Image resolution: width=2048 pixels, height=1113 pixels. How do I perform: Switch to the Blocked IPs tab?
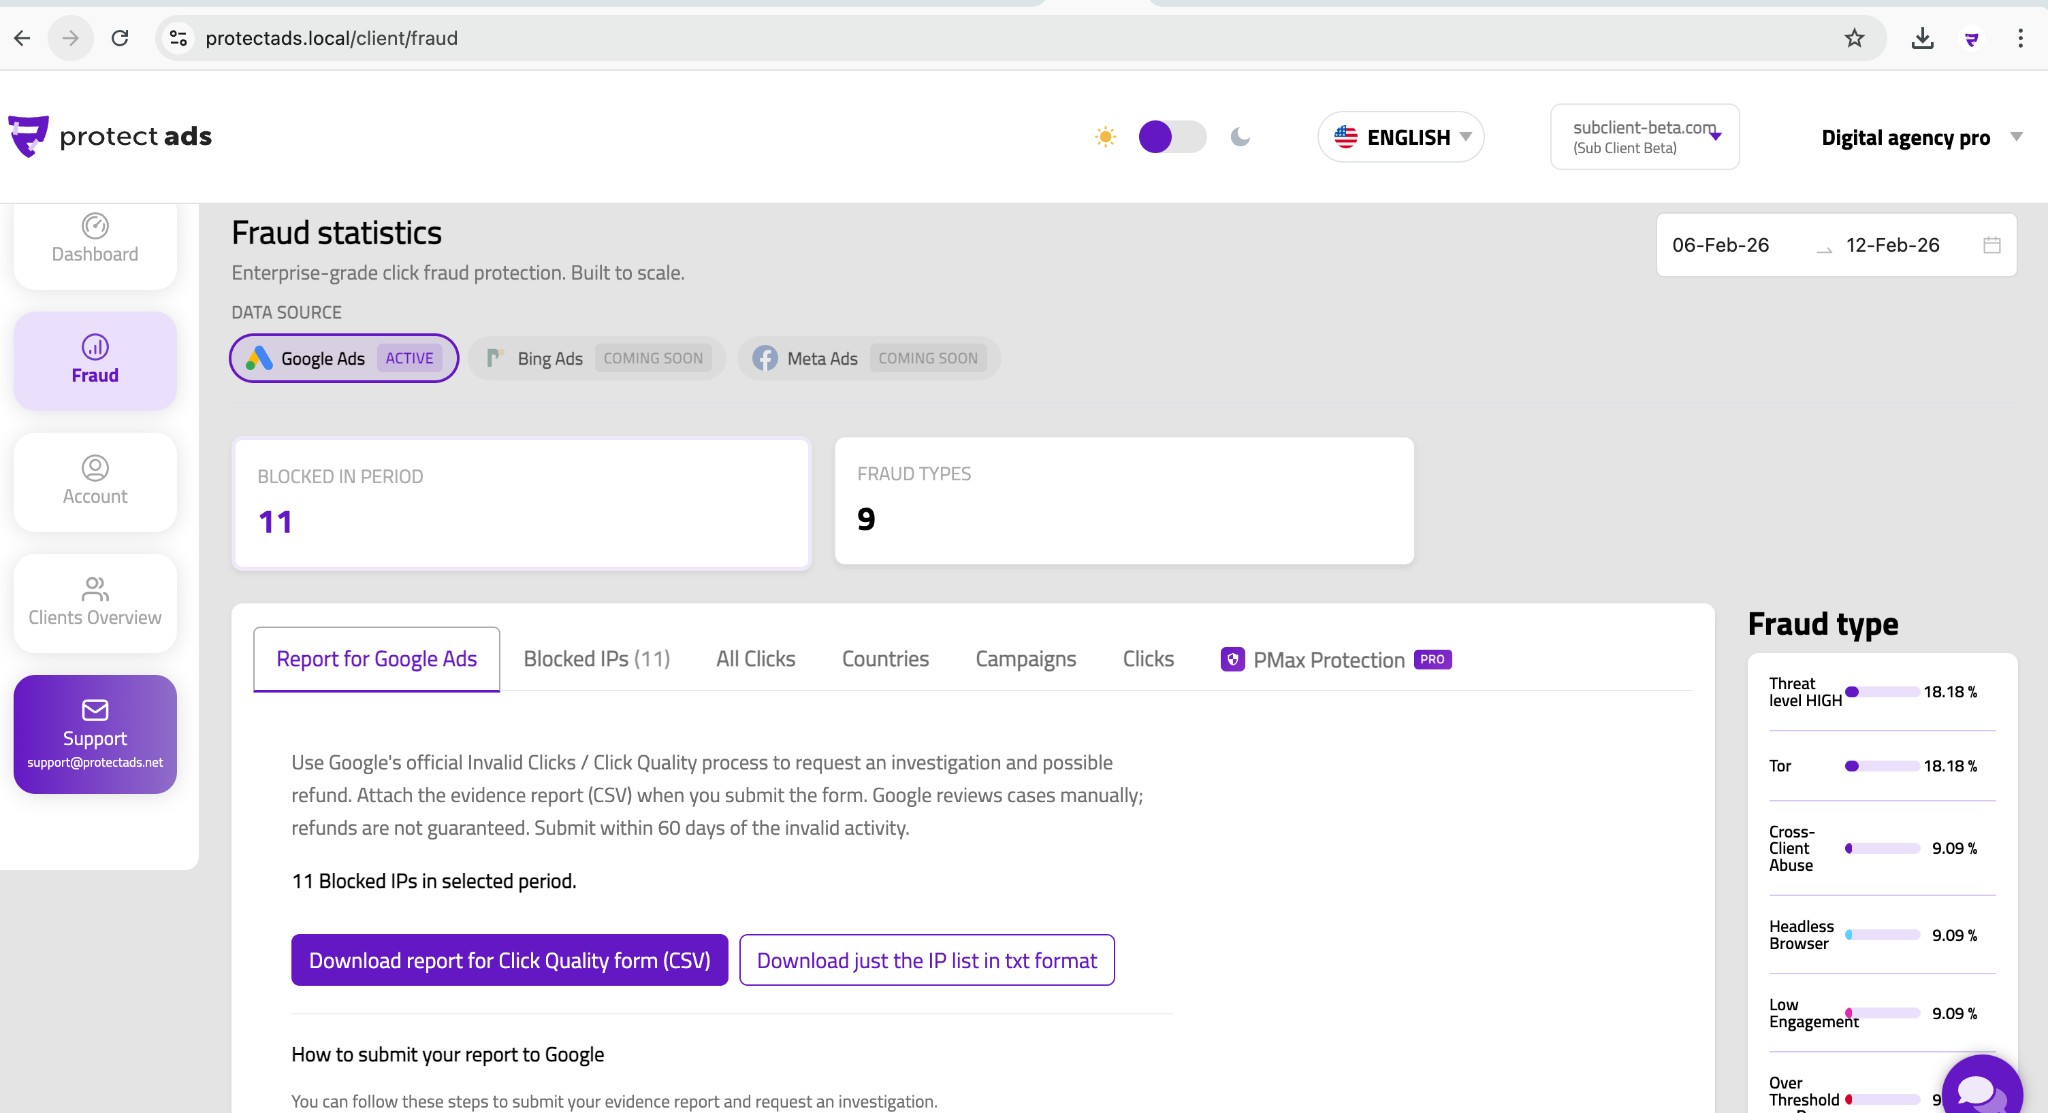[596, 658]
